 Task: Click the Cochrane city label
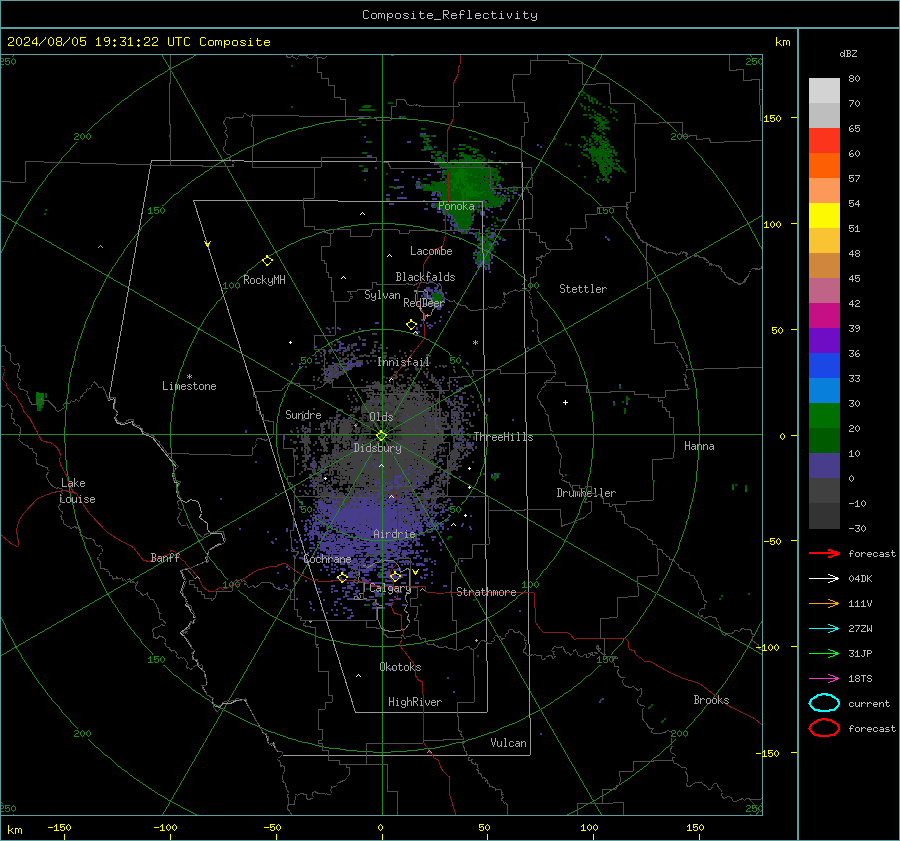327,559
